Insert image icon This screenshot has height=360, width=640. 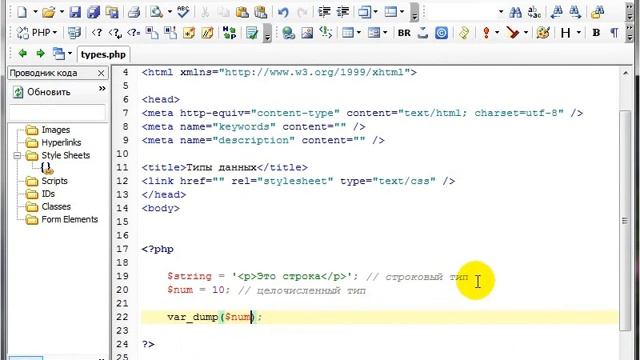pos(307,33)
